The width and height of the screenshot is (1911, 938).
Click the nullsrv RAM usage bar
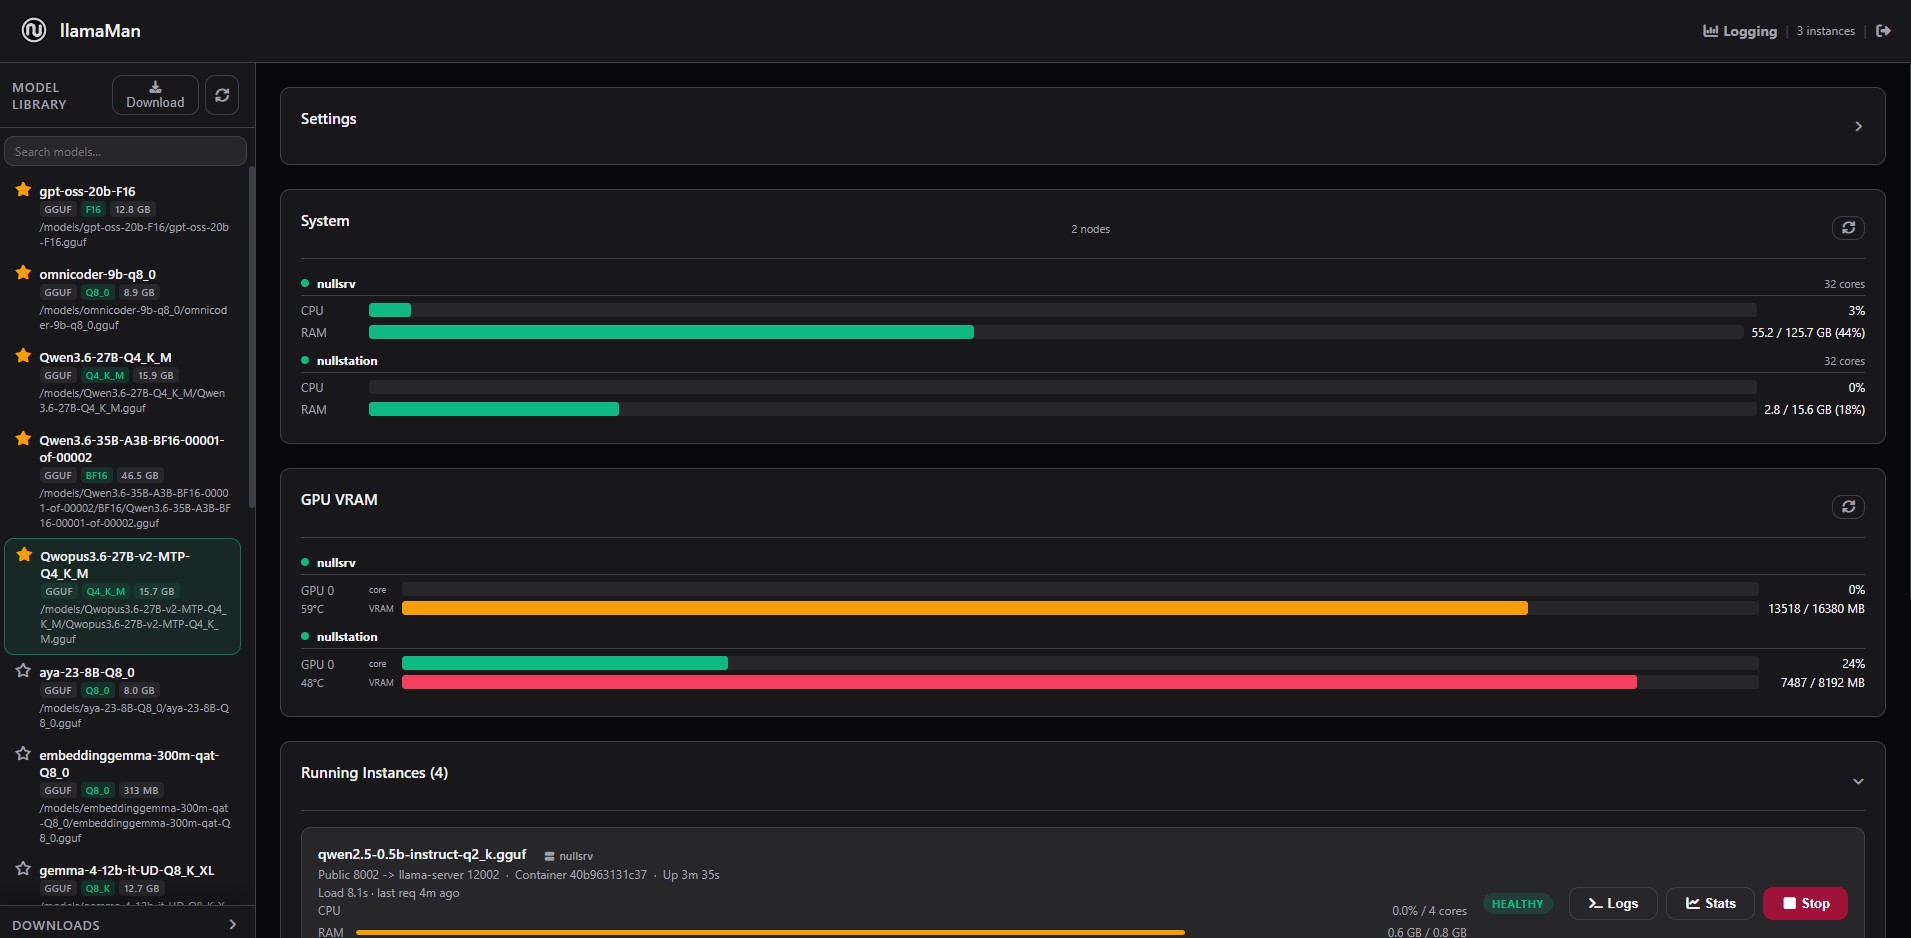coord(1056,332)
